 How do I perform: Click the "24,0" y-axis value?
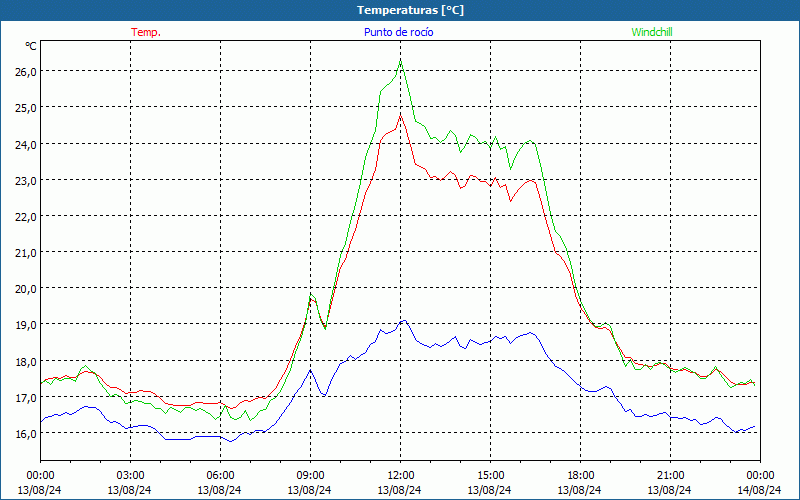pos(26,144)
